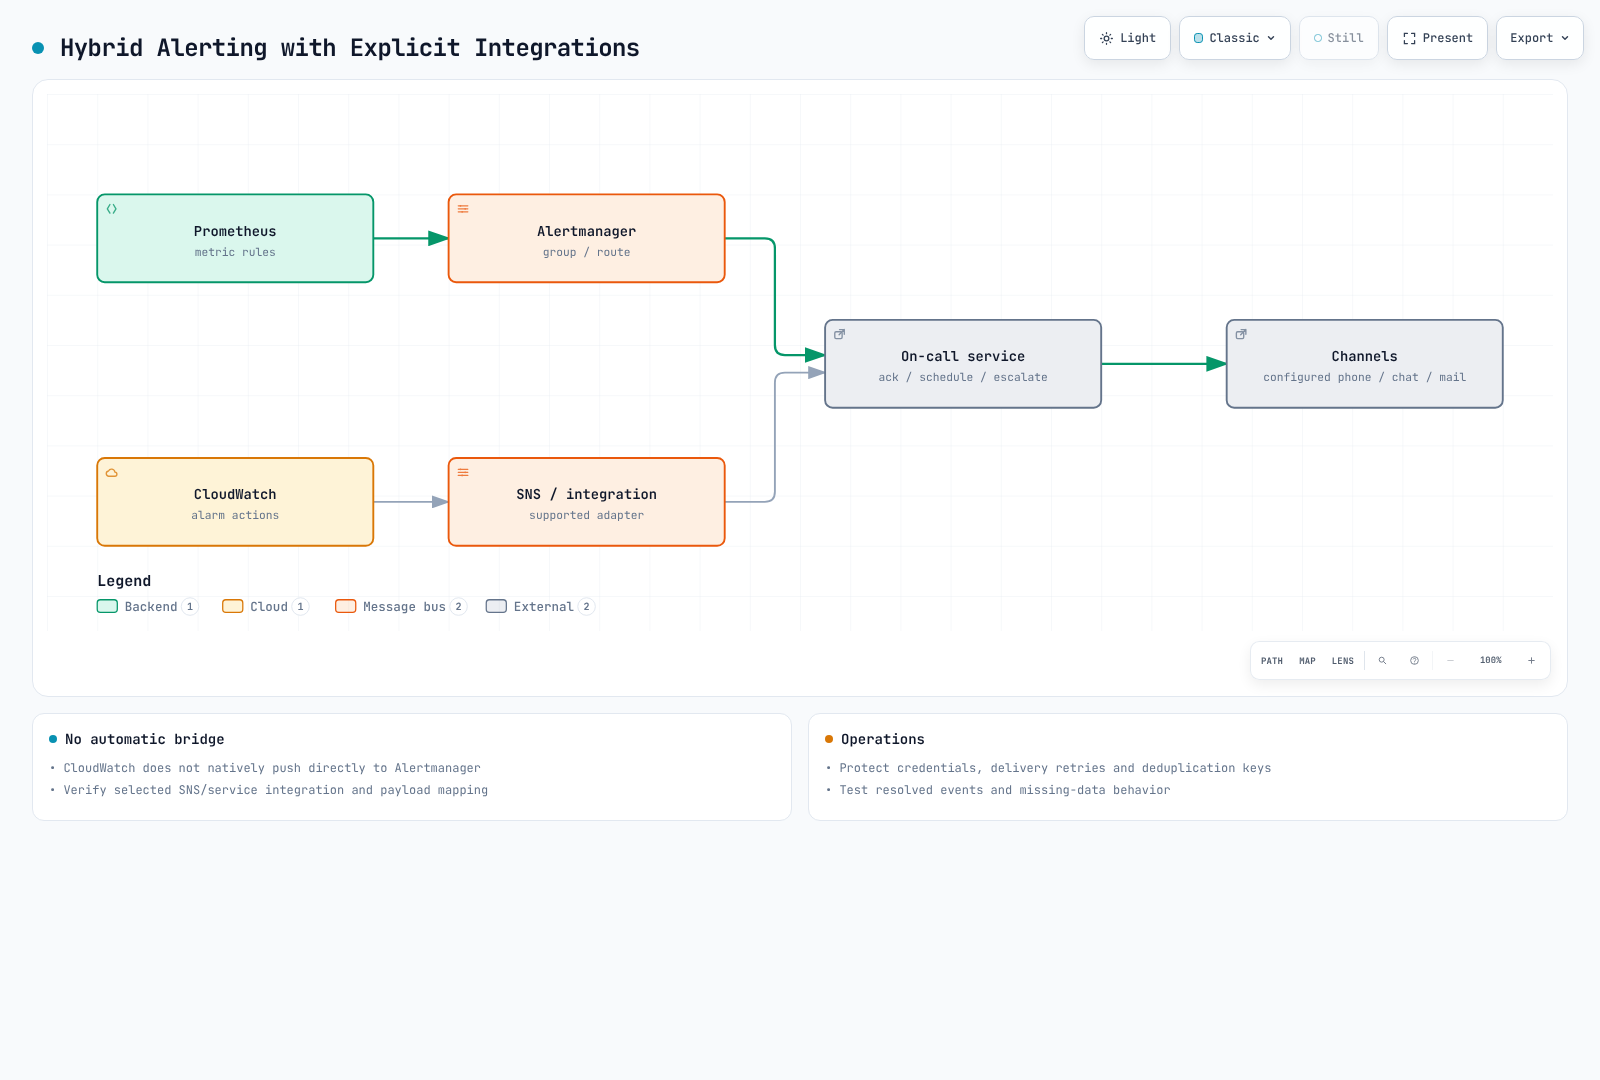Toggle the Cloud legend filter
This screenshot has height=1080, width=1600.
(266, 607)
